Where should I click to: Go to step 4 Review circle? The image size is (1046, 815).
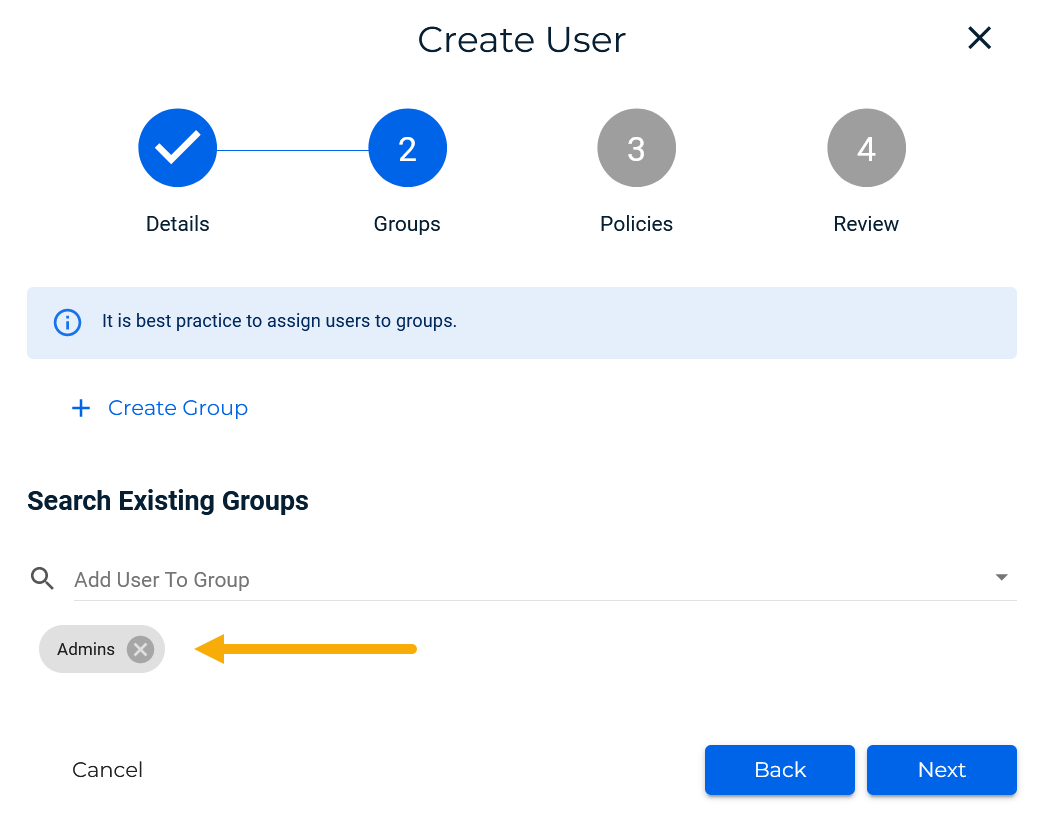(866, 148)
